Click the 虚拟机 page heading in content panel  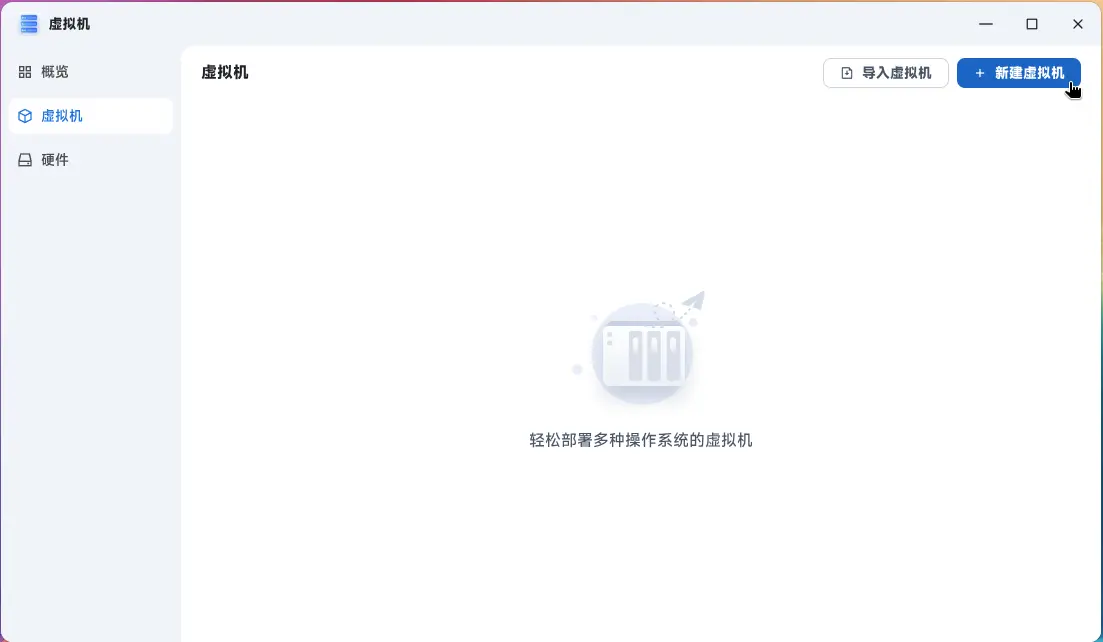pyautogui.click(x=225, y=72)
